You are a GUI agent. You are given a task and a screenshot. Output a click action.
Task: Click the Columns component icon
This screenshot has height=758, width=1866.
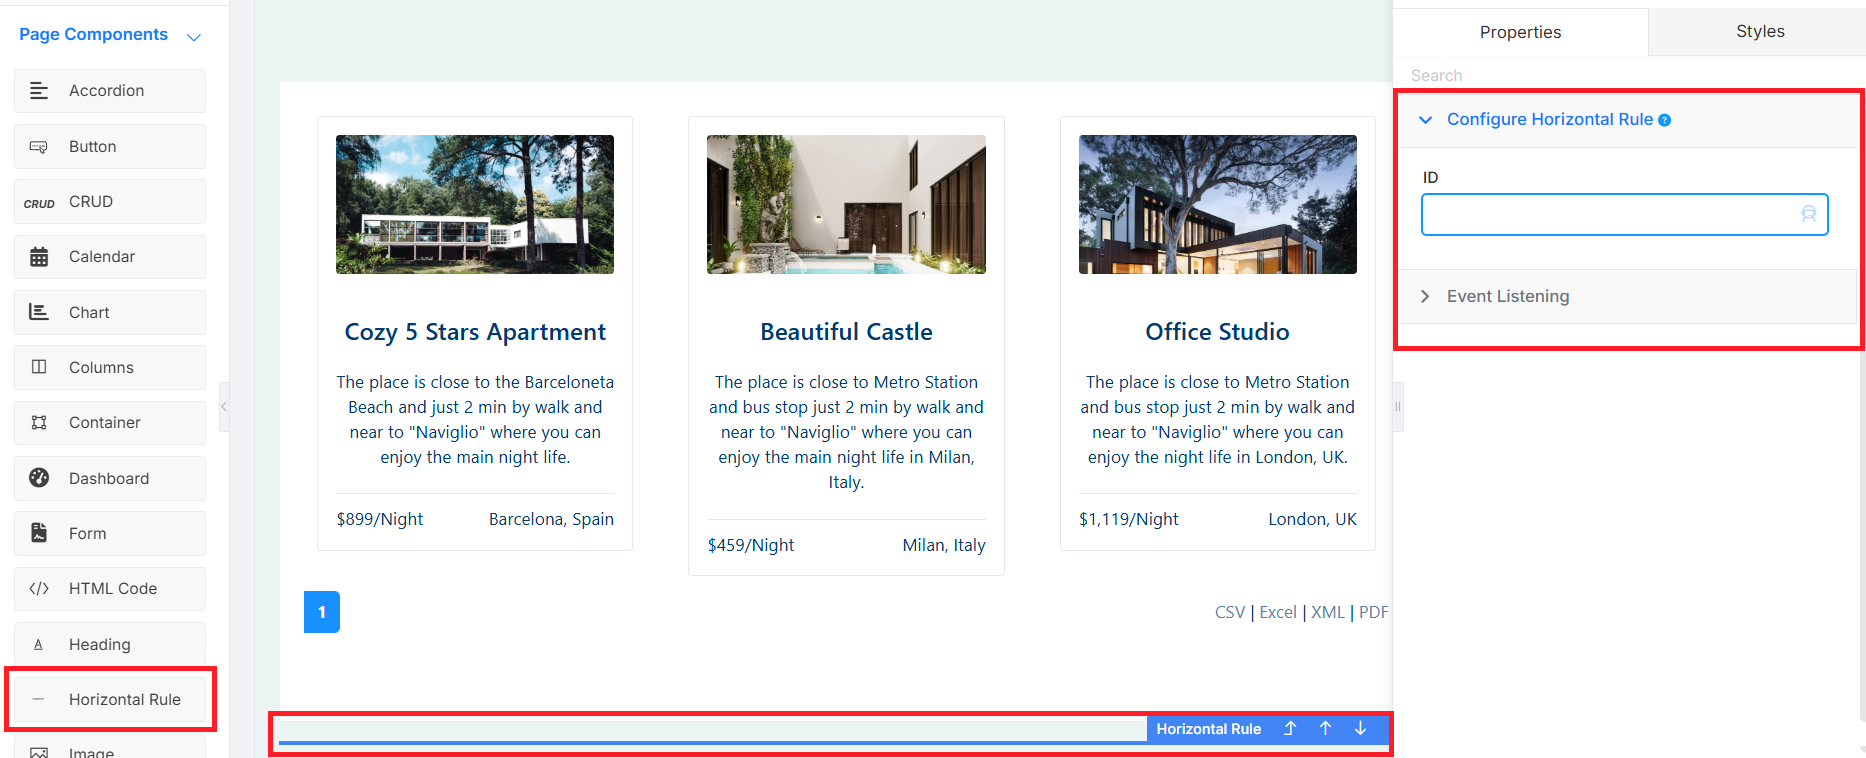[x=39, y=367]
